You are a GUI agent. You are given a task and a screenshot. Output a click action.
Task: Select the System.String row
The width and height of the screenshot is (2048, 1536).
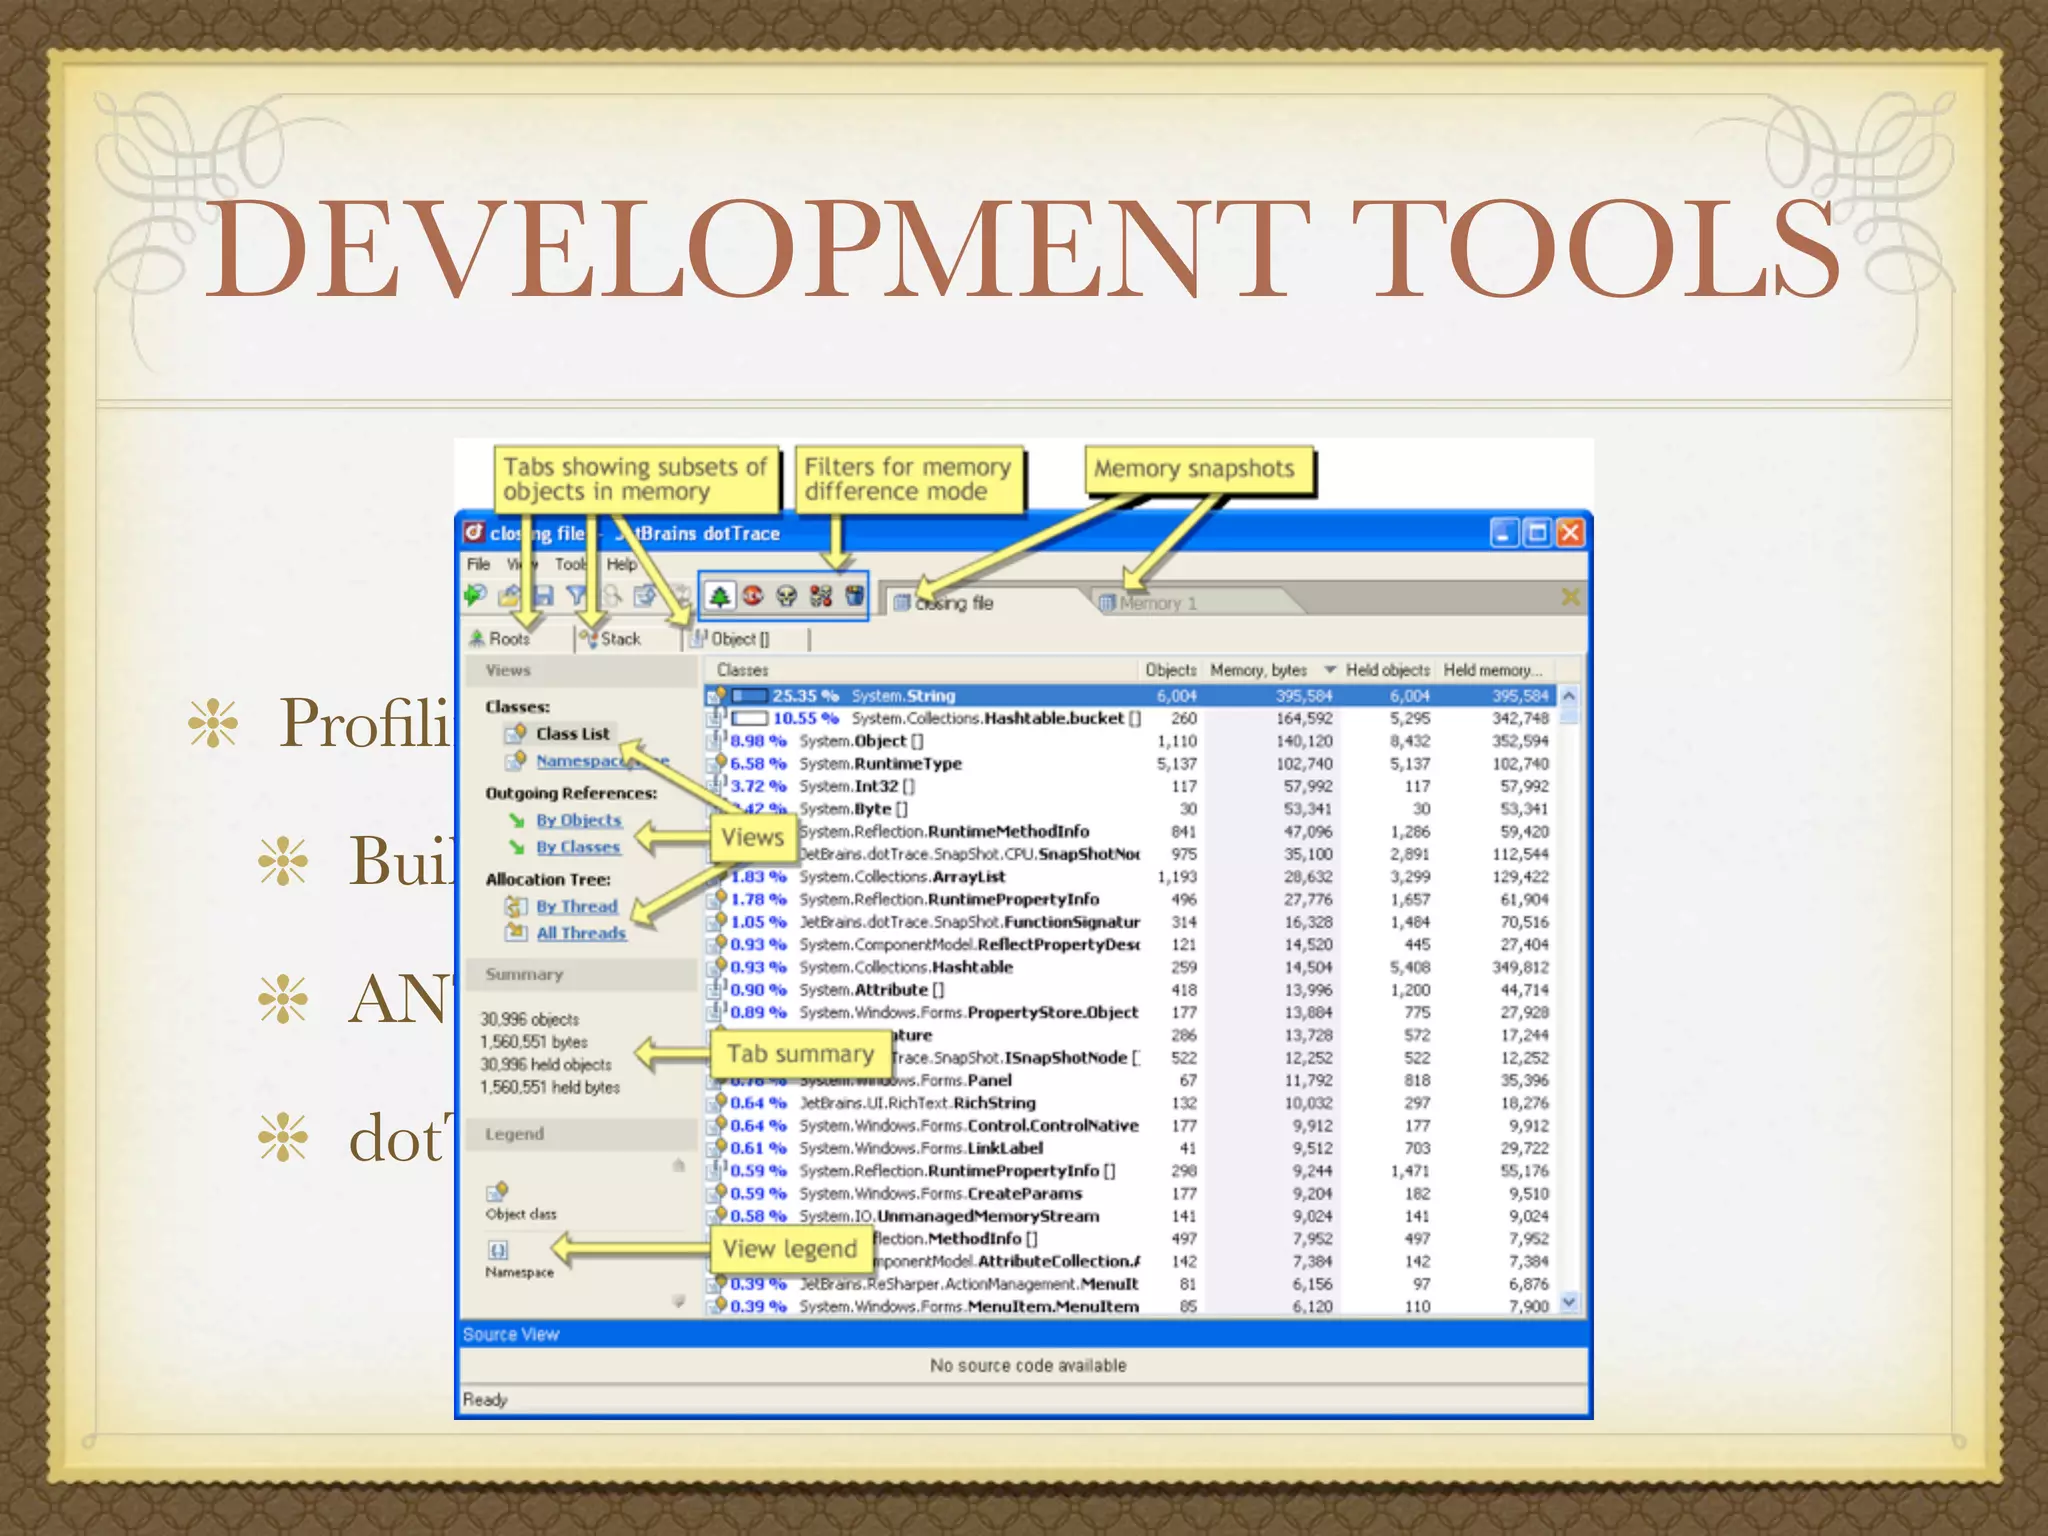pos(1130,695)
